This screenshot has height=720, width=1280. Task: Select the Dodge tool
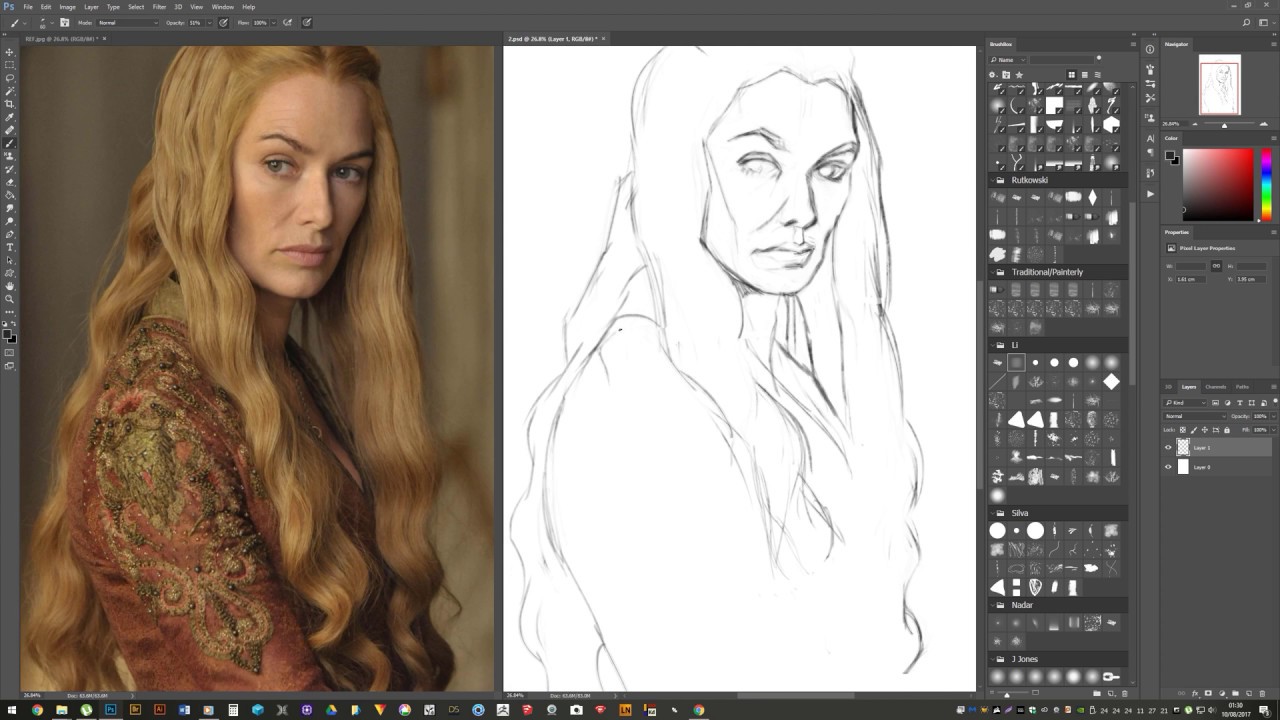10,221
